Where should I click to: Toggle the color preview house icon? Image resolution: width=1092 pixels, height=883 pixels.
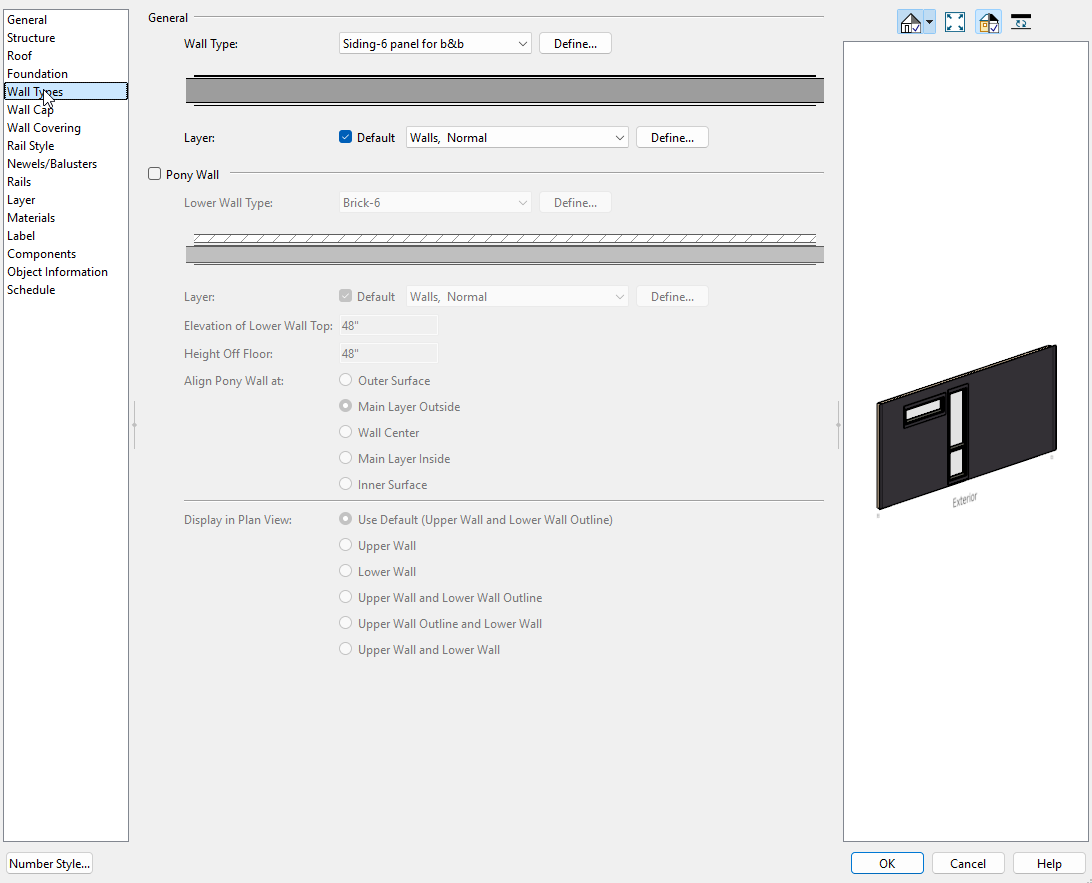coord(988,23)
